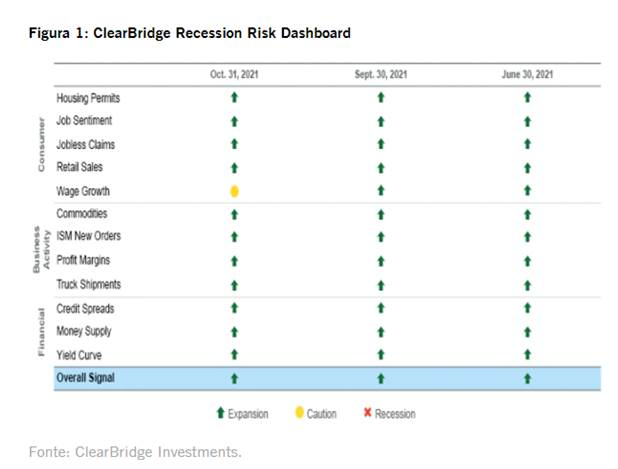Click the yellow Caution dot in the legend
618x469 pixels.
click(298, 413)
